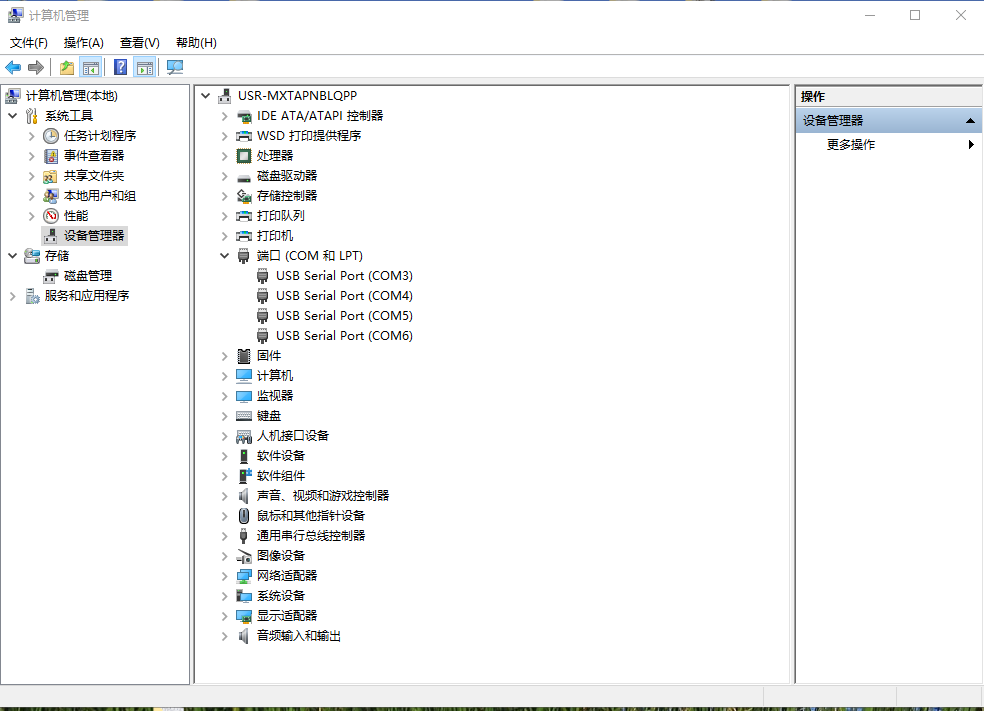
Task: Select the 打印机 category
Action: [x=274, y=236]
